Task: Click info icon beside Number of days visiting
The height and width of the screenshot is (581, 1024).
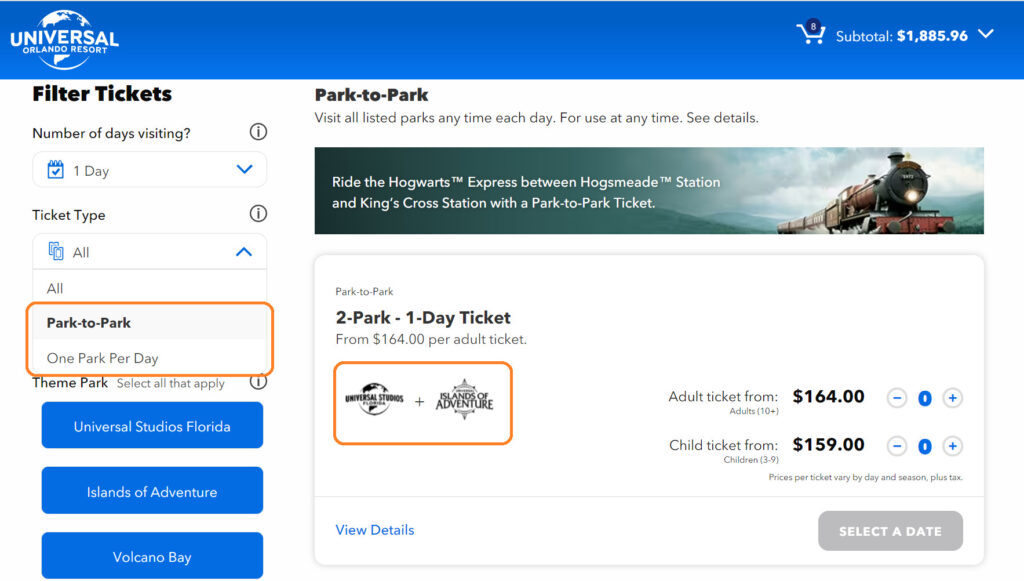Action: coord(258,132)
